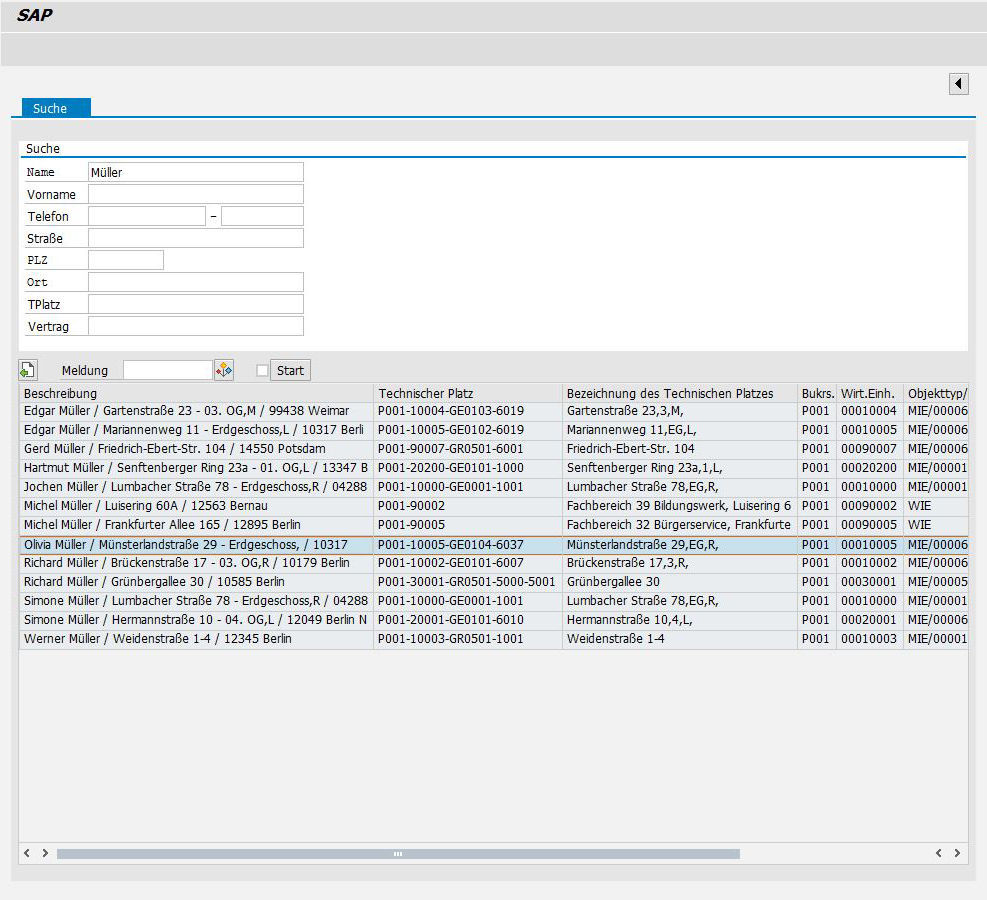Click the Vertrag input field
The width and height of the screenshot is (987, 900).
[195, 326]
